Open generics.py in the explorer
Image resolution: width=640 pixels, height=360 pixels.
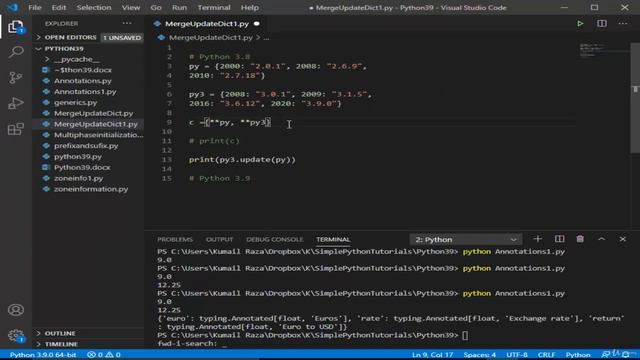[76, 102]
